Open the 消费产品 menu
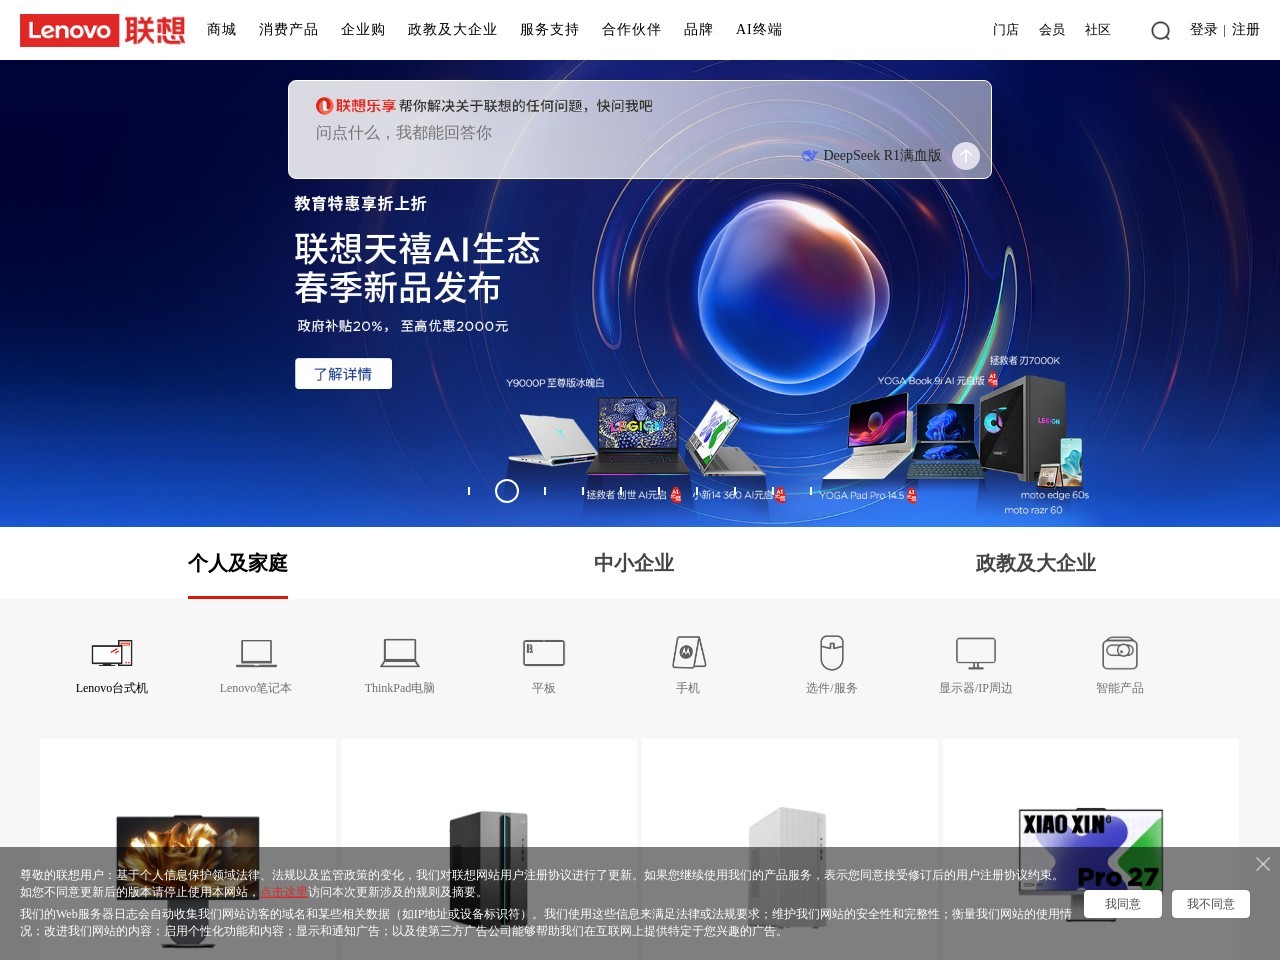 point(289,30)
